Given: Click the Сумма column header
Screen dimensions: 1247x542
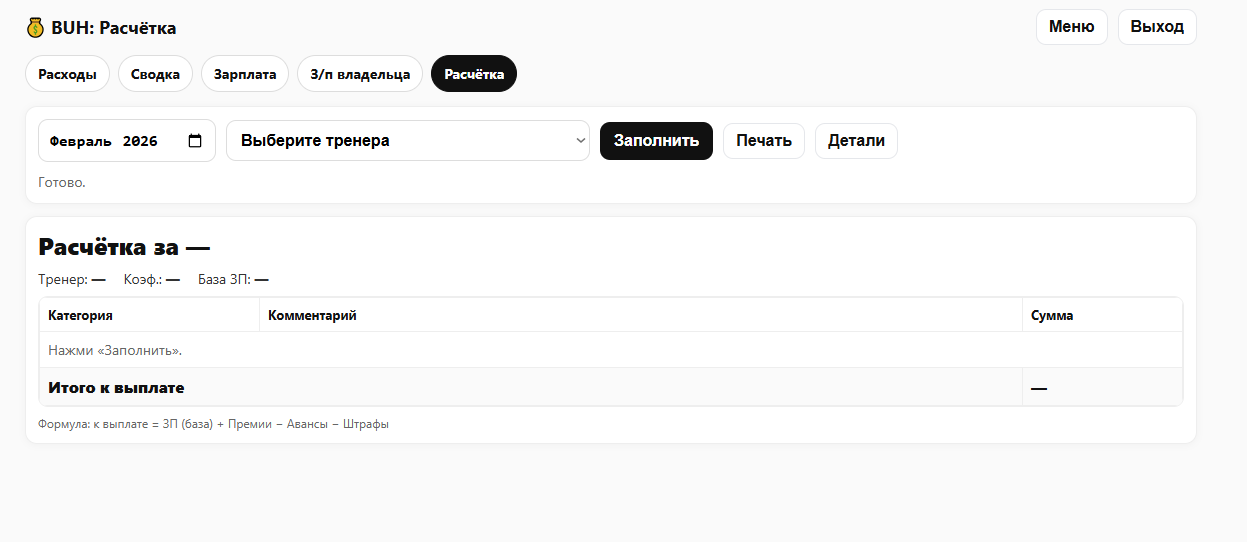Looking at the screenshot, I should coord(1052,315).
